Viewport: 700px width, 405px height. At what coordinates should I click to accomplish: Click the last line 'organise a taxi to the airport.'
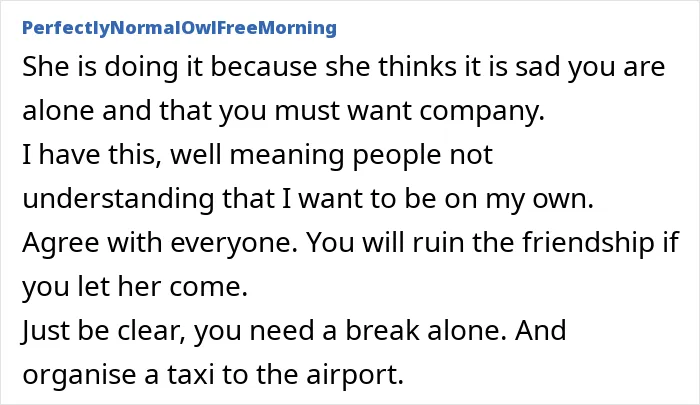[213, 374]
